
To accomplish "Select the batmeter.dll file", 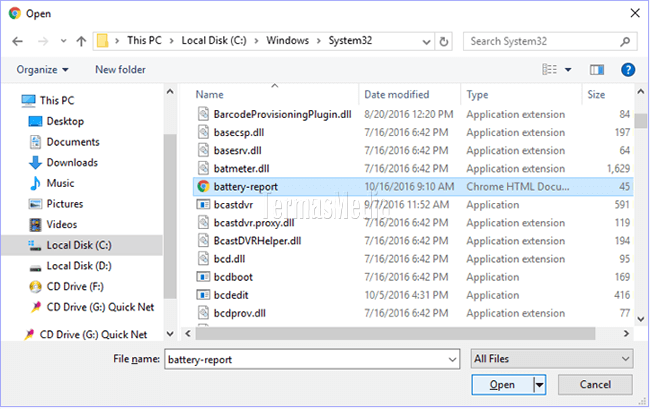I will tap(241, 169).
